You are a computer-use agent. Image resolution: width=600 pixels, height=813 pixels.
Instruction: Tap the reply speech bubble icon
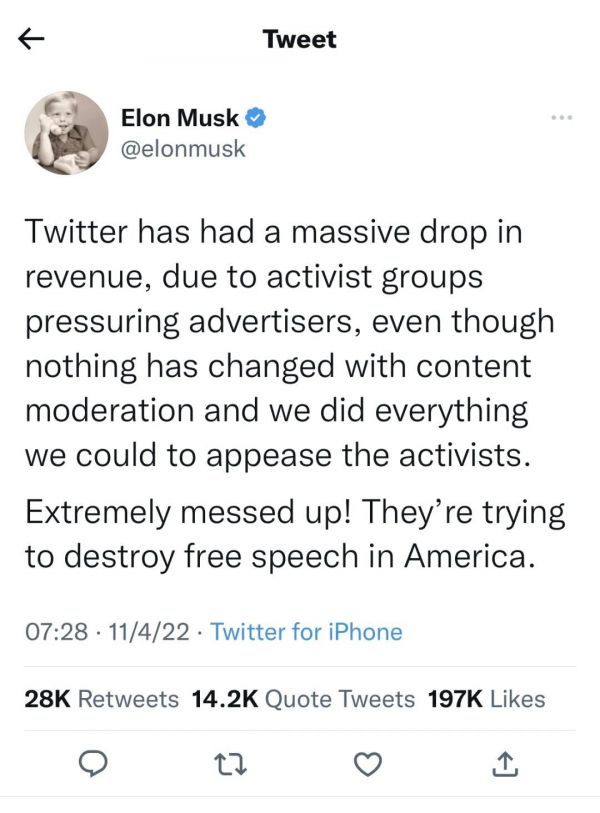point(93,763)
